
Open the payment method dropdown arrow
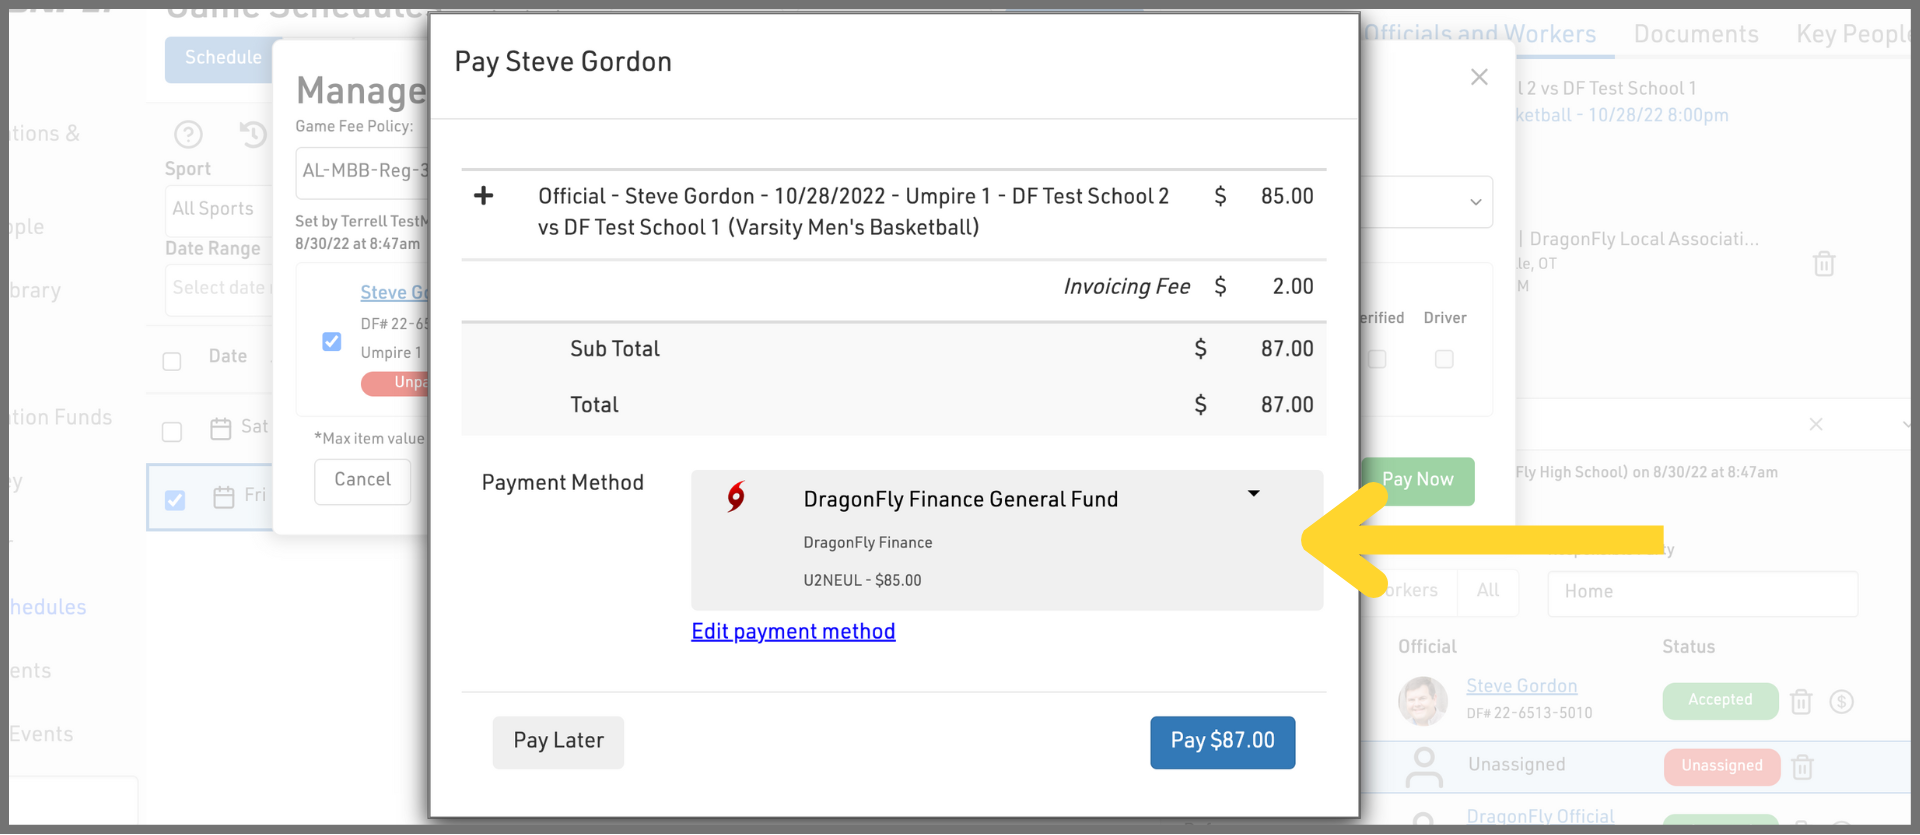point(1253,494)
